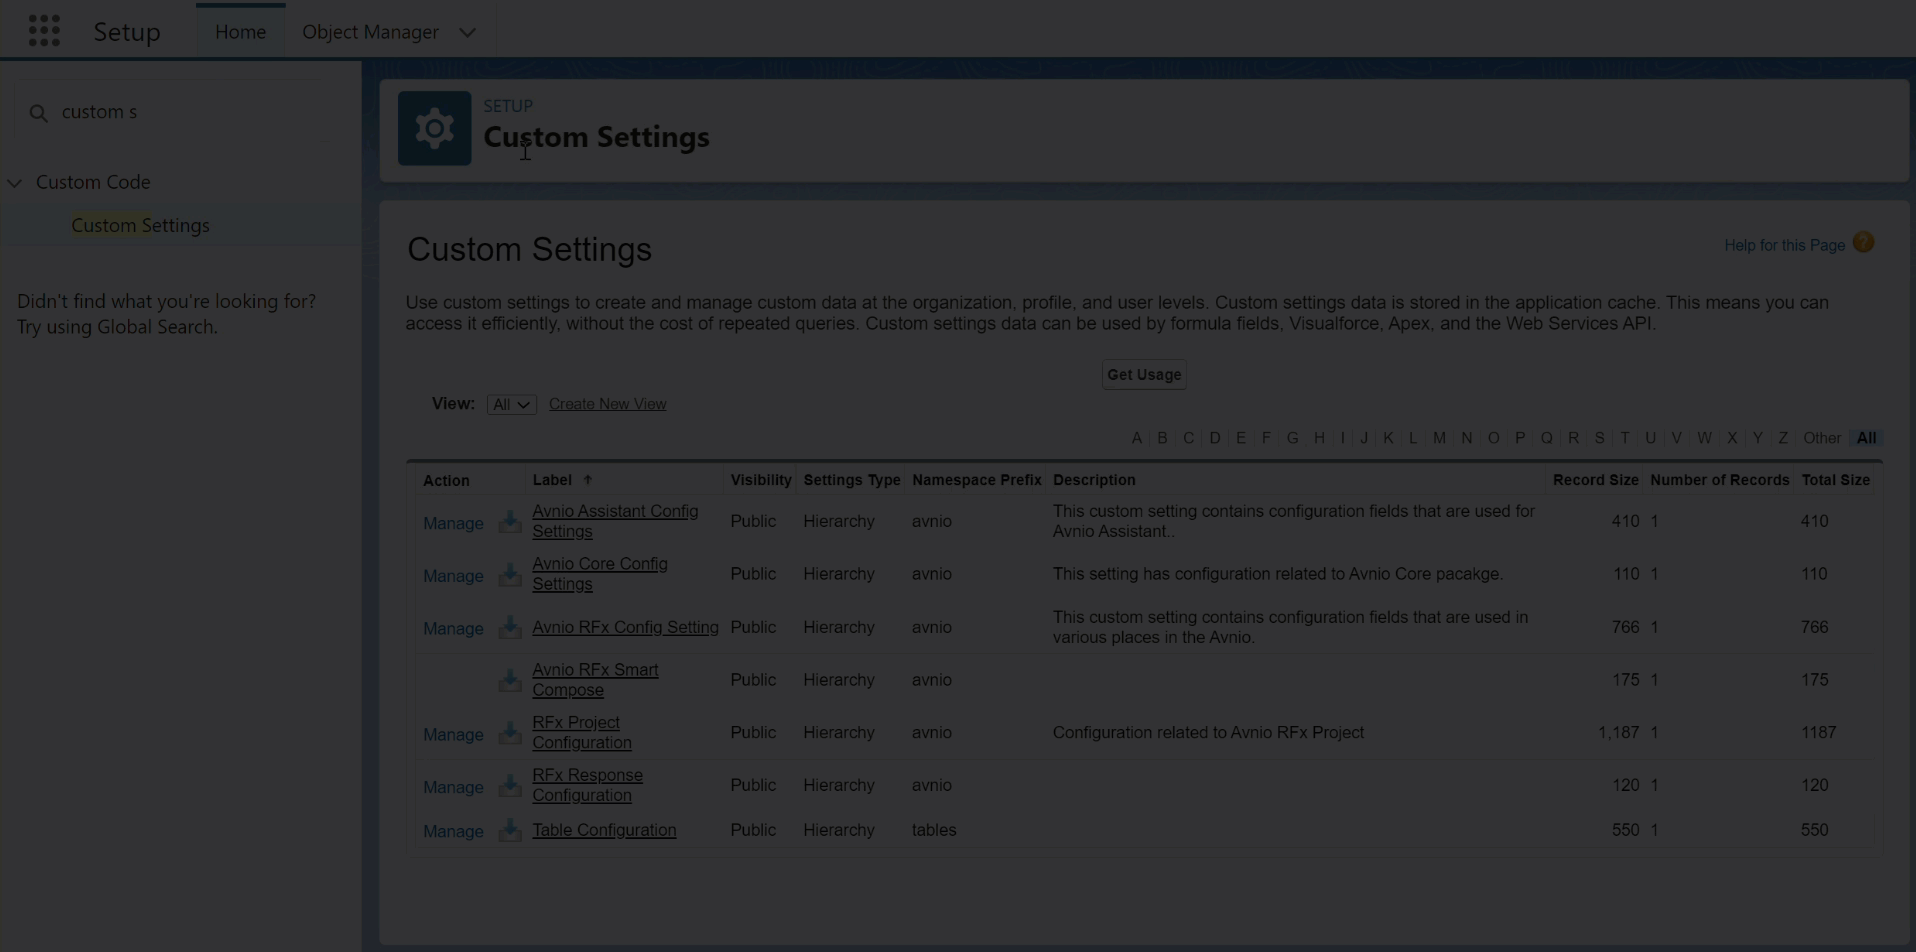This screenshot has width=1916, height=952.
Task: Manage RFx Response Configuration
Action: [453, 788]
